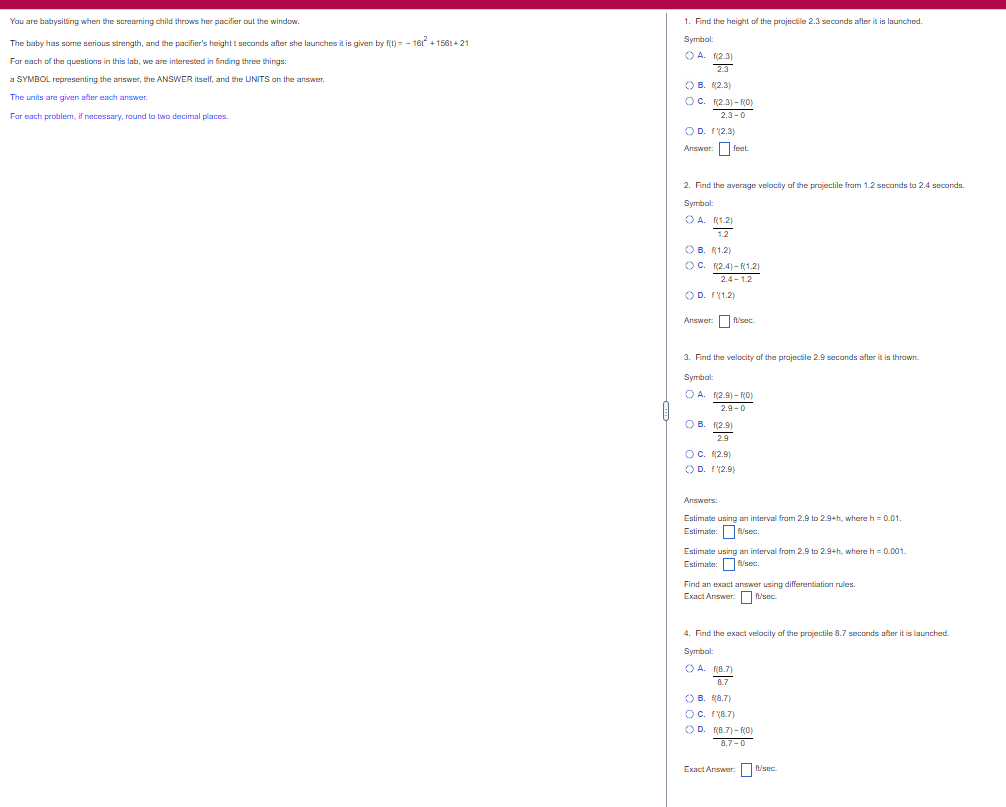The width and height of the screenshot is (1006, 807).
Task: Select option A f(2.3)/2.3 for question 1
Action: pyautogui.click(x=688, y=56)
